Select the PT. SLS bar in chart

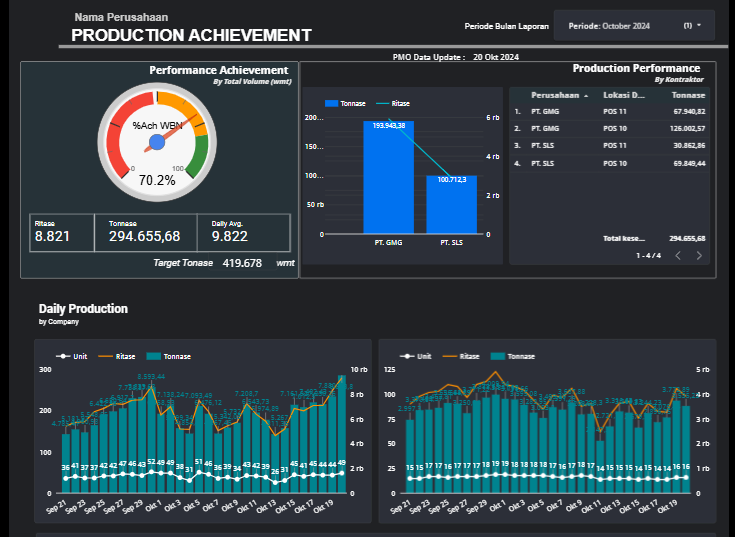click(x=451, y=205)
